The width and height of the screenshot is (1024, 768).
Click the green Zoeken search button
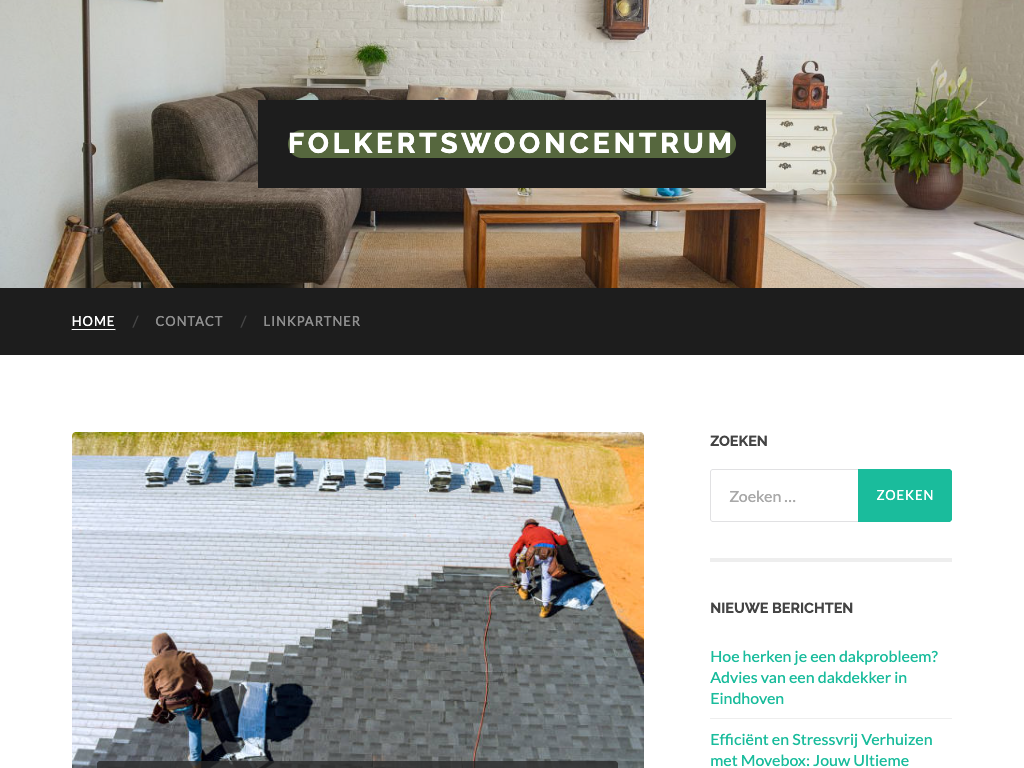tap(904, 496)
